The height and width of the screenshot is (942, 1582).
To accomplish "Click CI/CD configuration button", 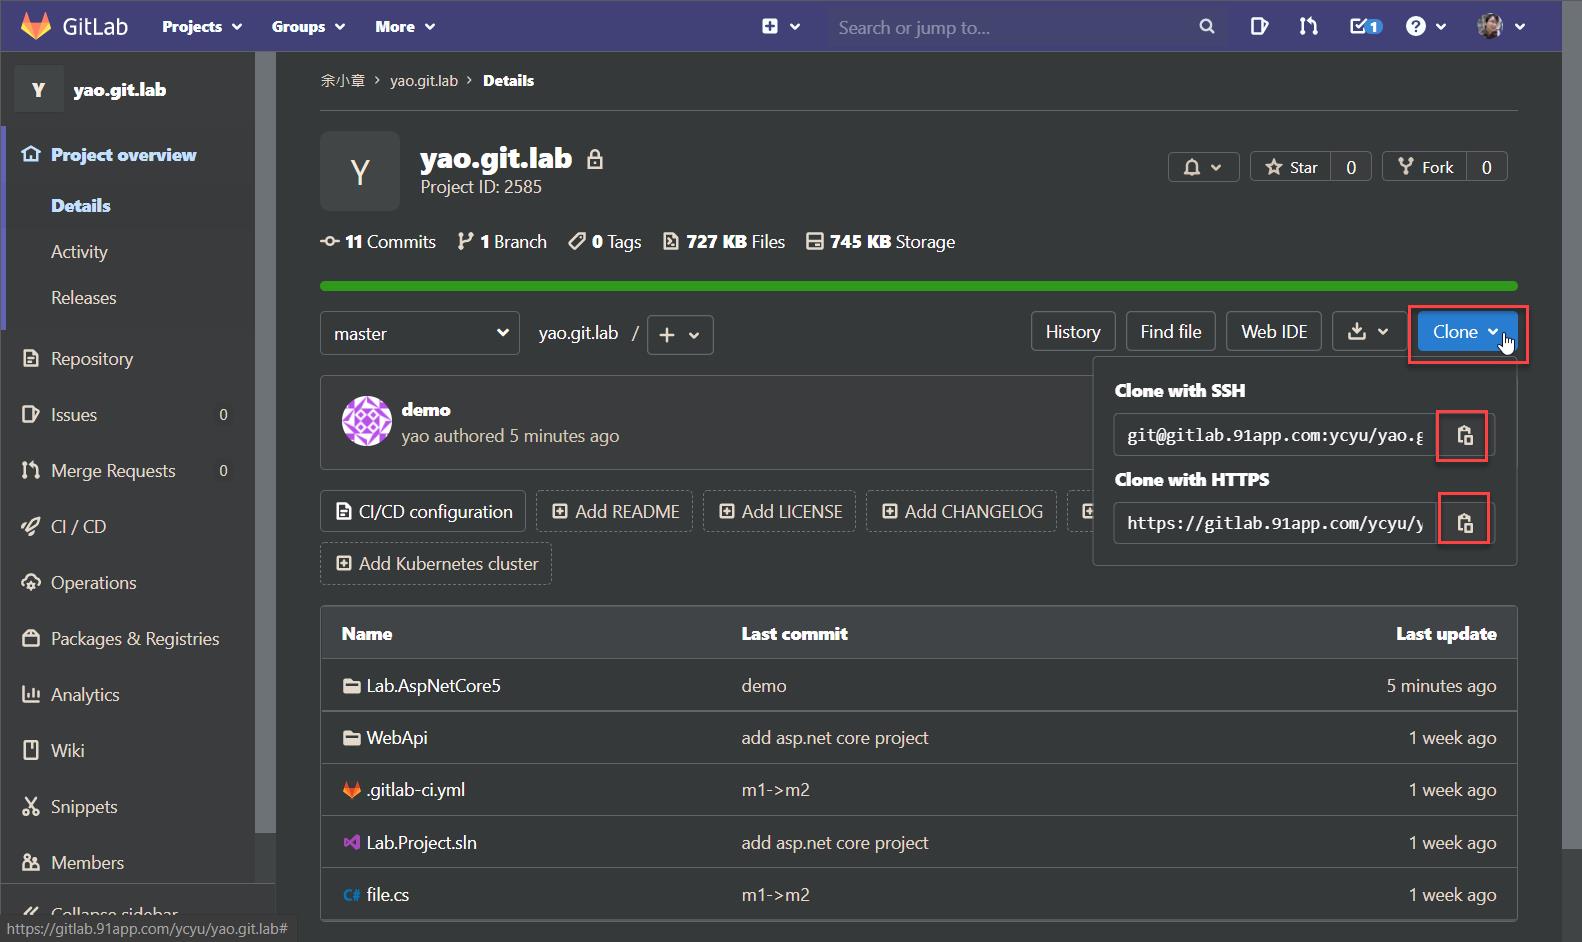I will click(423, 512).
